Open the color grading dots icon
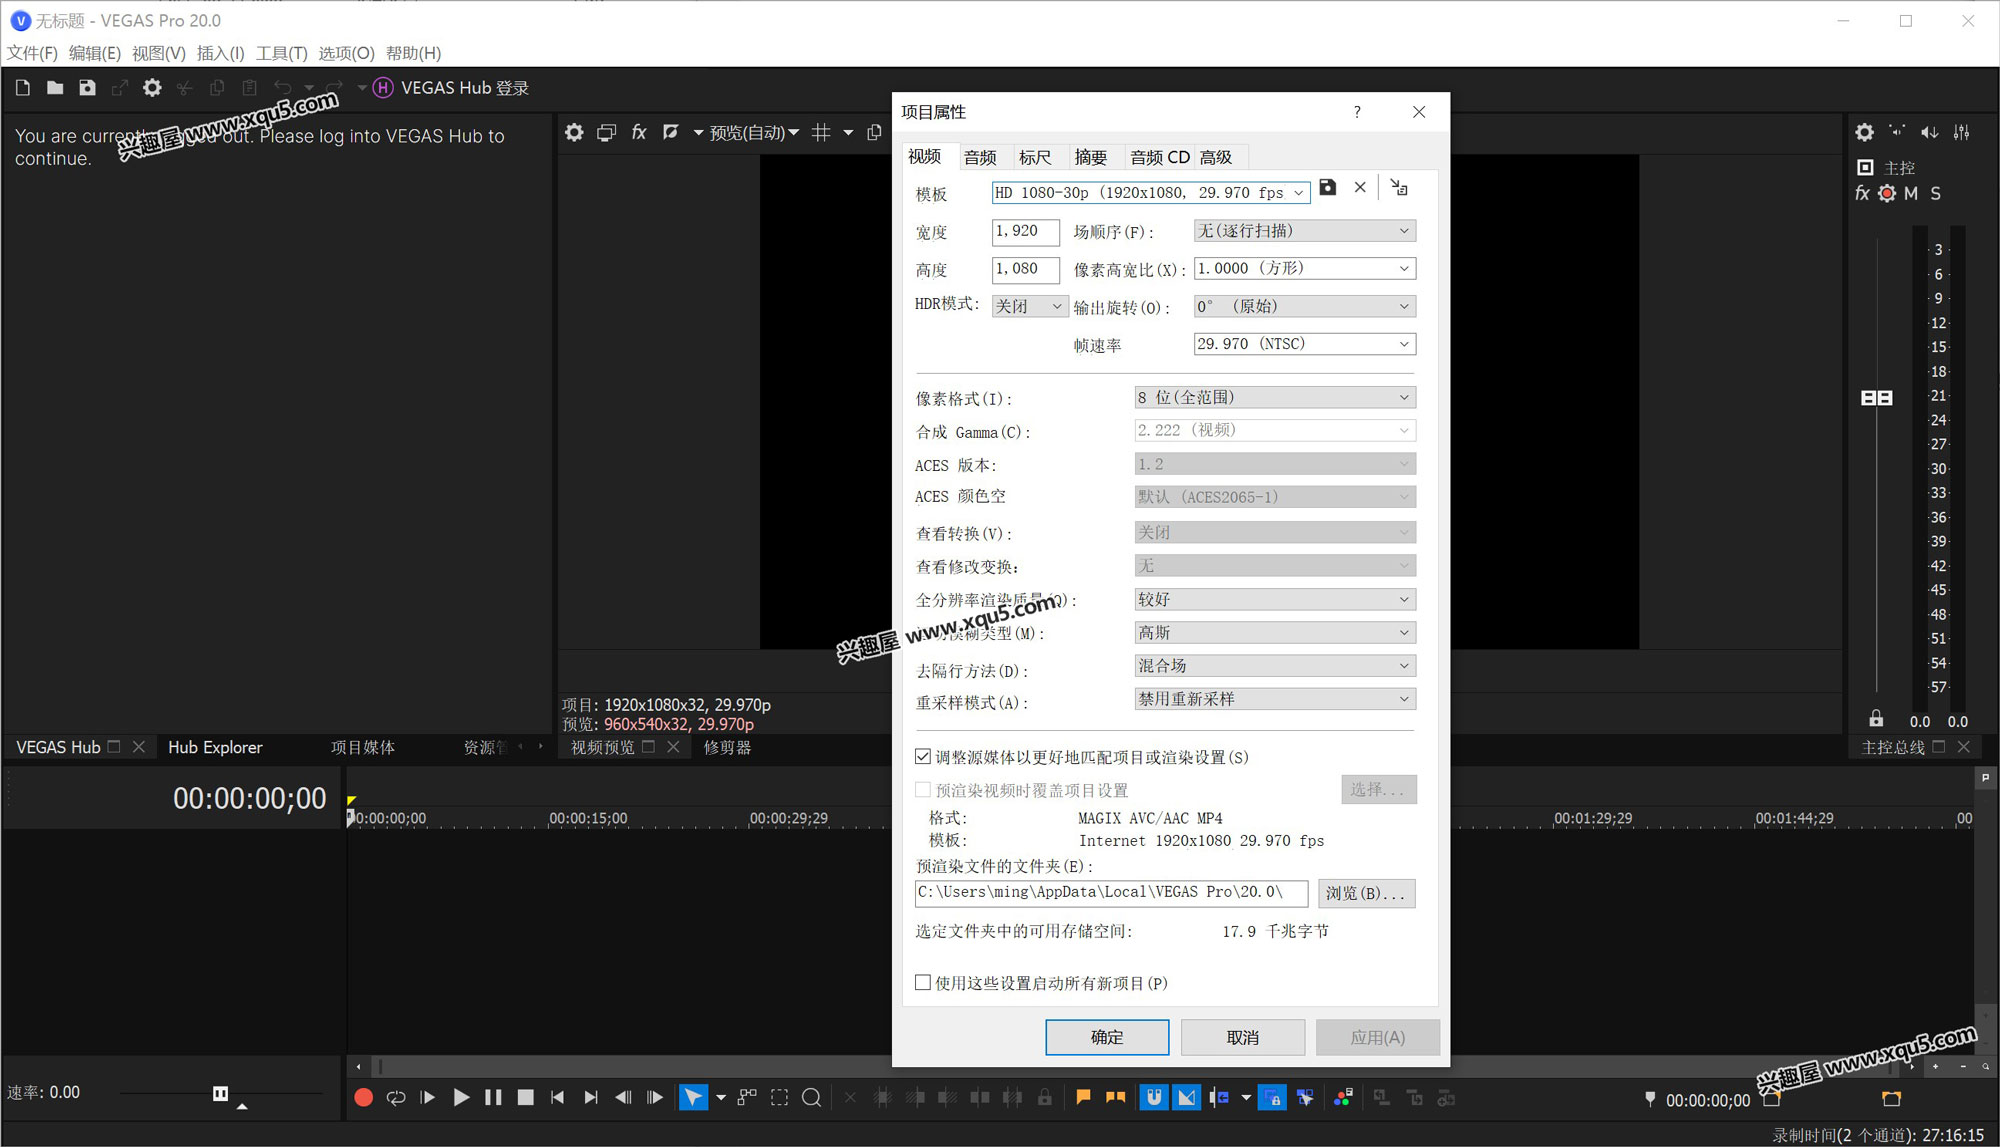Image resolution: width=2000 pixels, height=1147 pixels. pyautogui.click(x=1343, y=1098)
